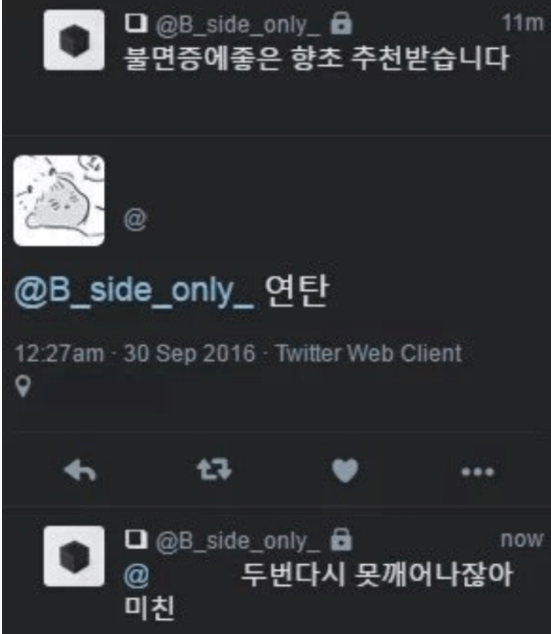Click the small square icon in the bottom reply
551x634 pixels.
tap(135, 539)
